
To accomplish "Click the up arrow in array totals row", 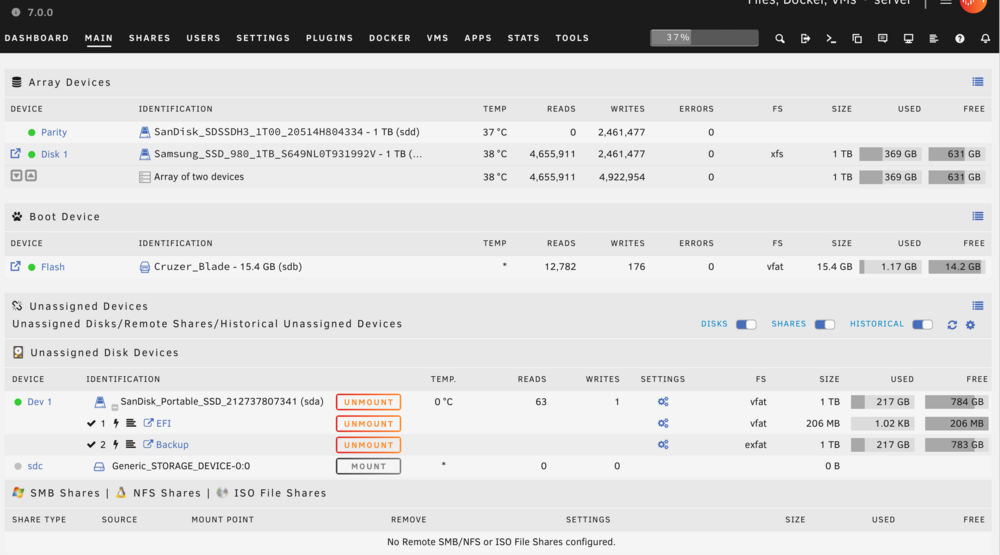I will 31,175.
